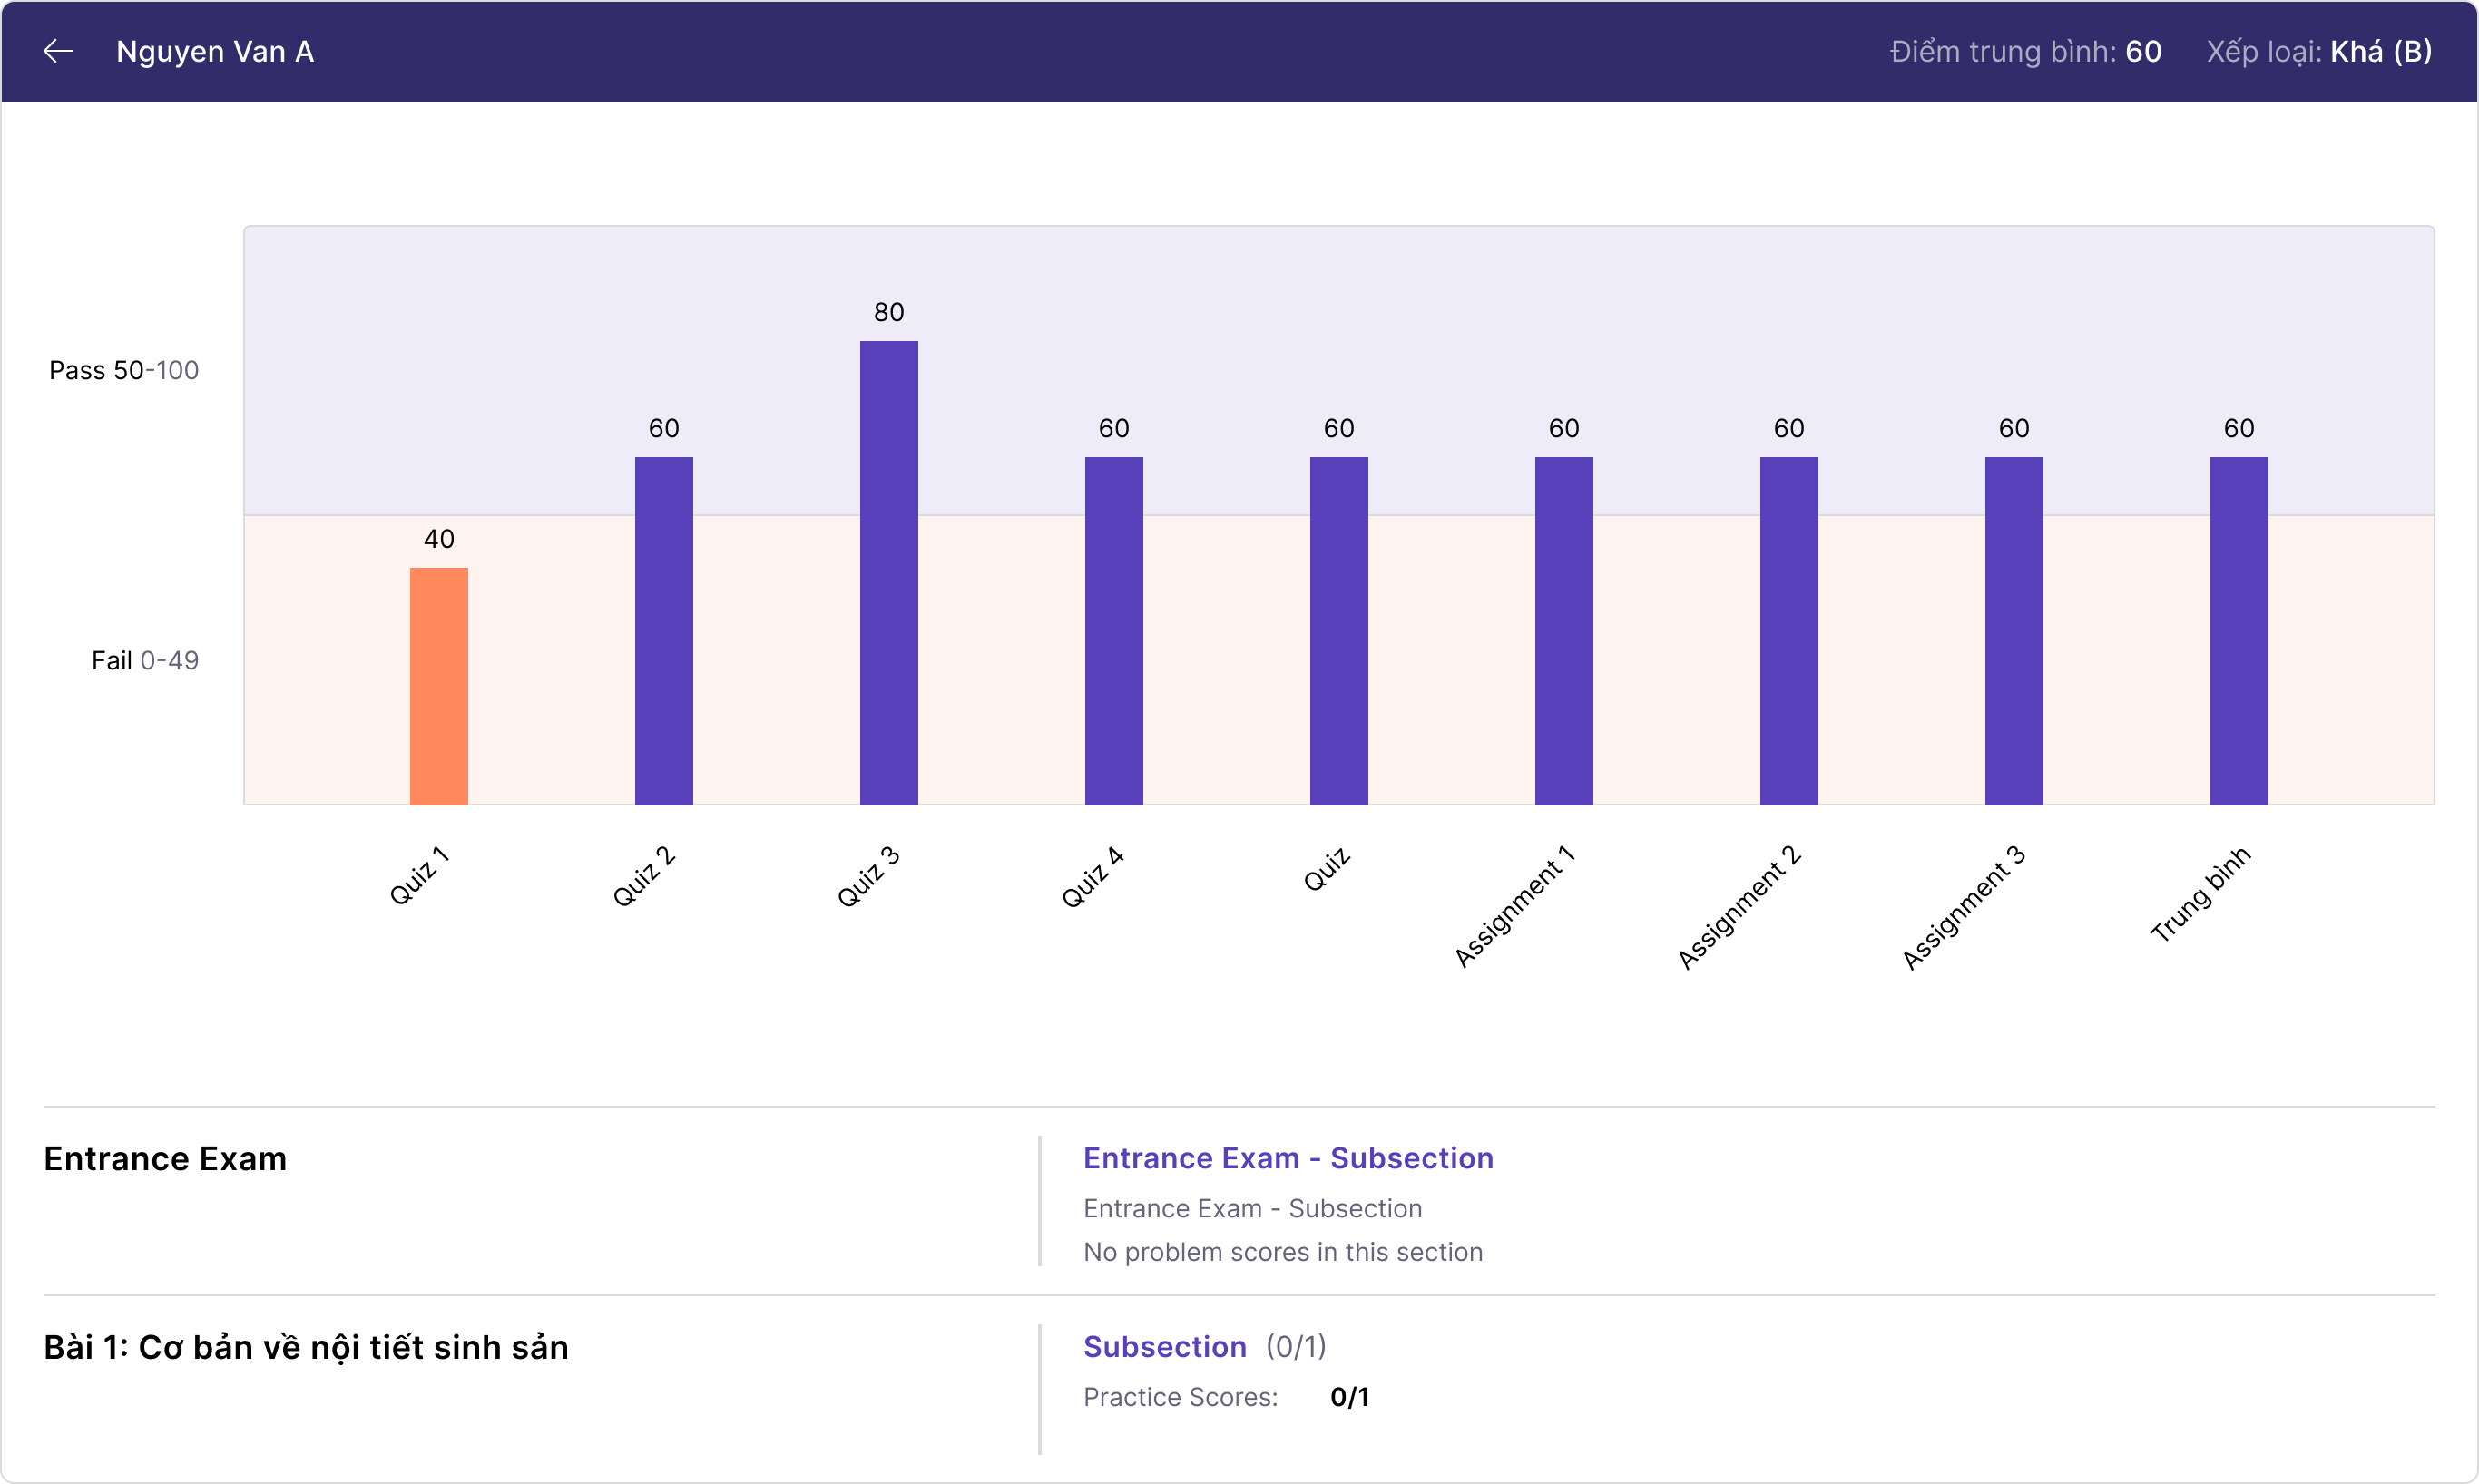Click the Fail 0-49 axis label
Viewport: 2479px width, 1484px height.
point(145,660)
